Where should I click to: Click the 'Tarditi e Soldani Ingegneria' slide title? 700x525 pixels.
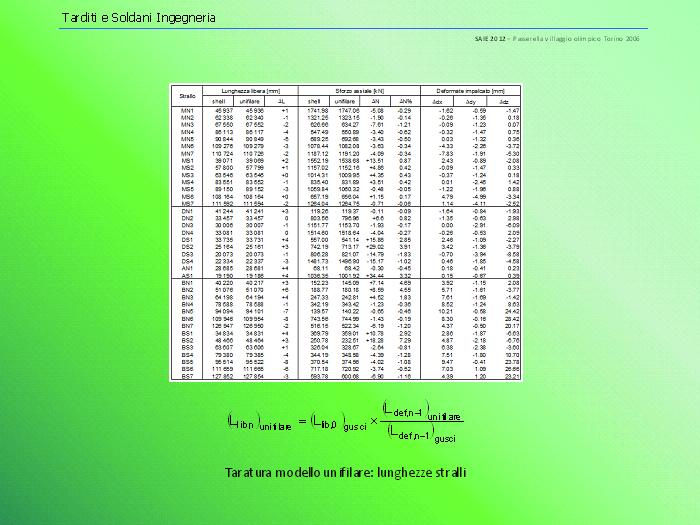coord(138,18)
